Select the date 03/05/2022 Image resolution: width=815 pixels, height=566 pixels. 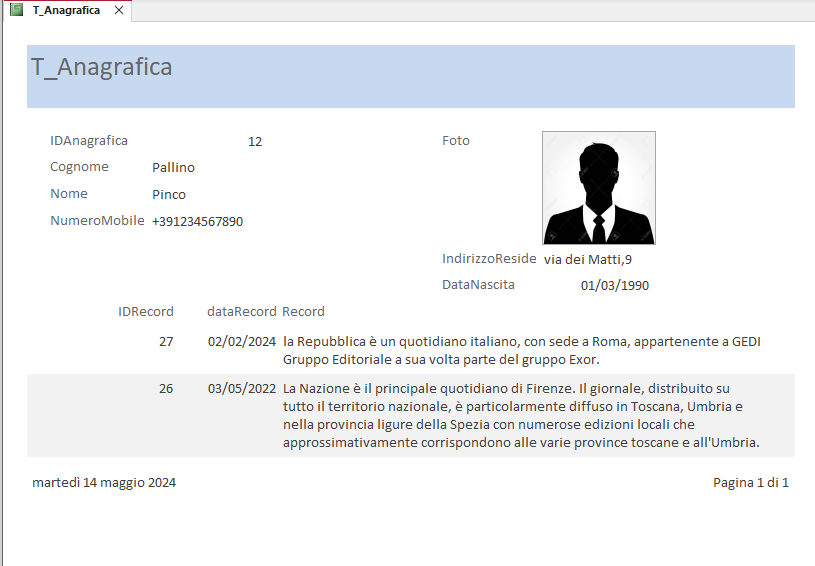point(242,388)
